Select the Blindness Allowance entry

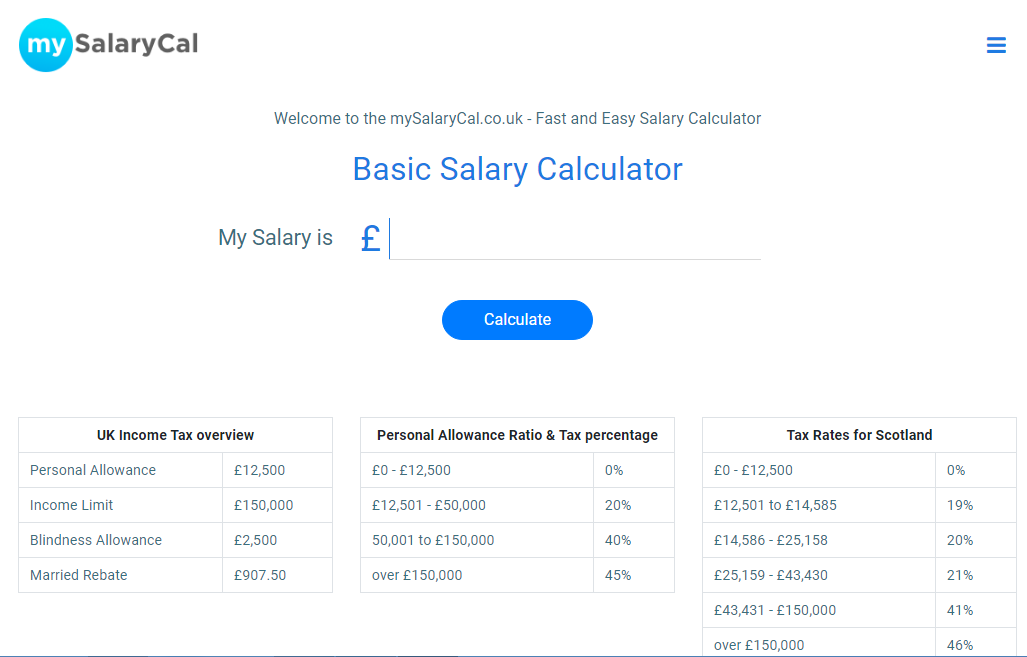pos(97,540)
